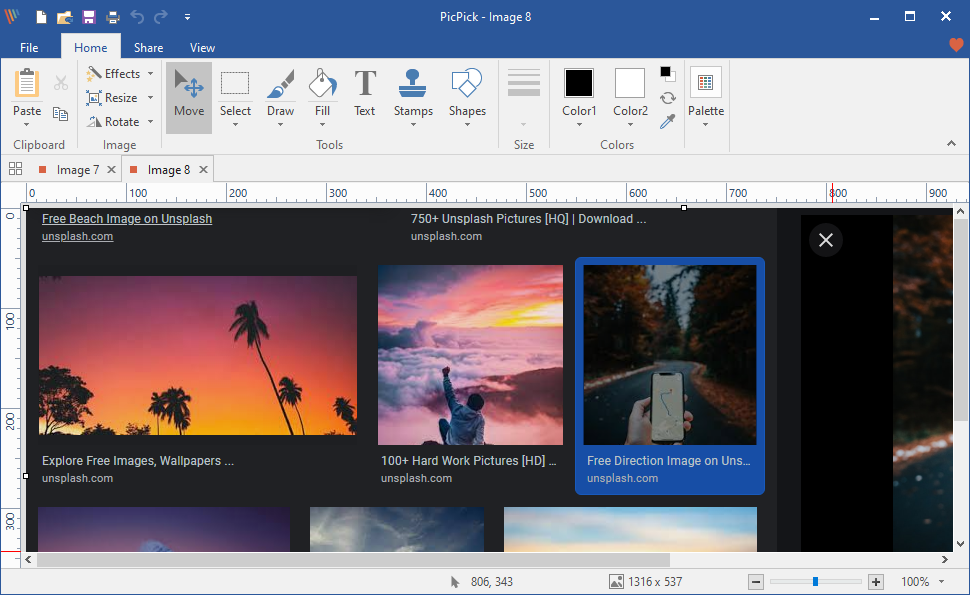
Task: Expand the Select tool dropdown arrow
Action: click(x=235, y=125)
